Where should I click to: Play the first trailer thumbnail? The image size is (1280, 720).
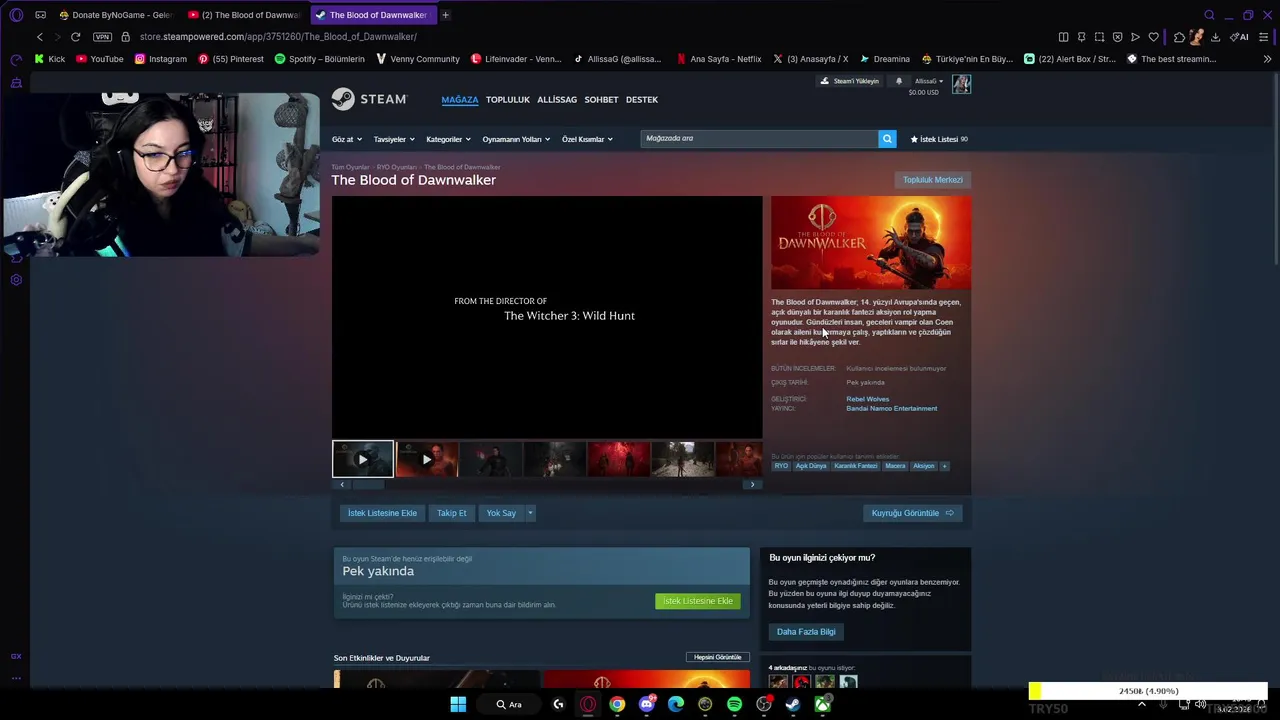(363, 459)
